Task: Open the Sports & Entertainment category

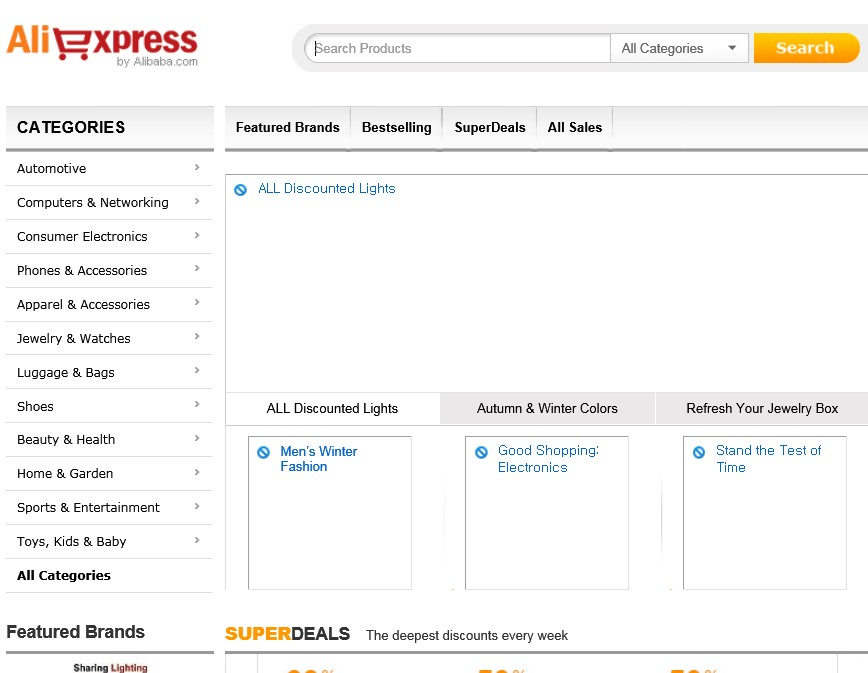Action: 88,508
